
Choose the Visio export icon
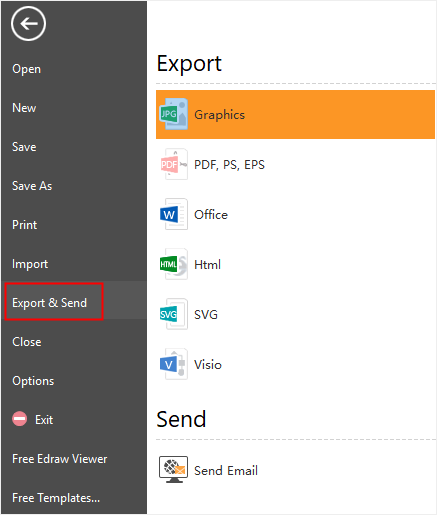coord(173,364)
